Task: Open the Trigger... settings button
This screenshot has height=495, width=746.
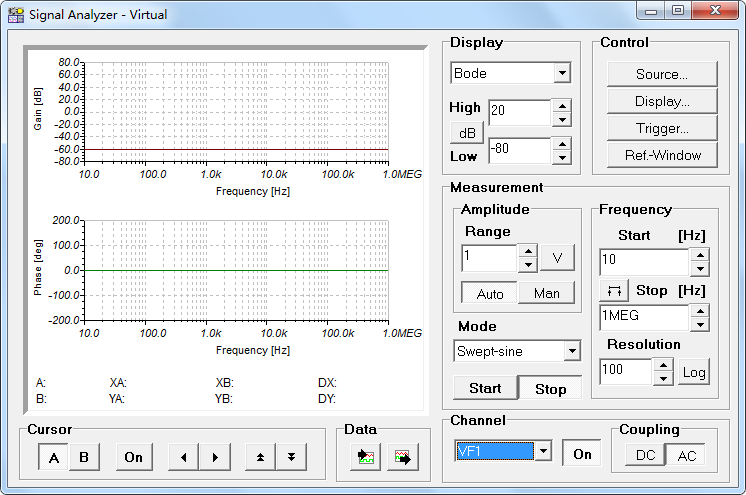Action: coord(662,129)
